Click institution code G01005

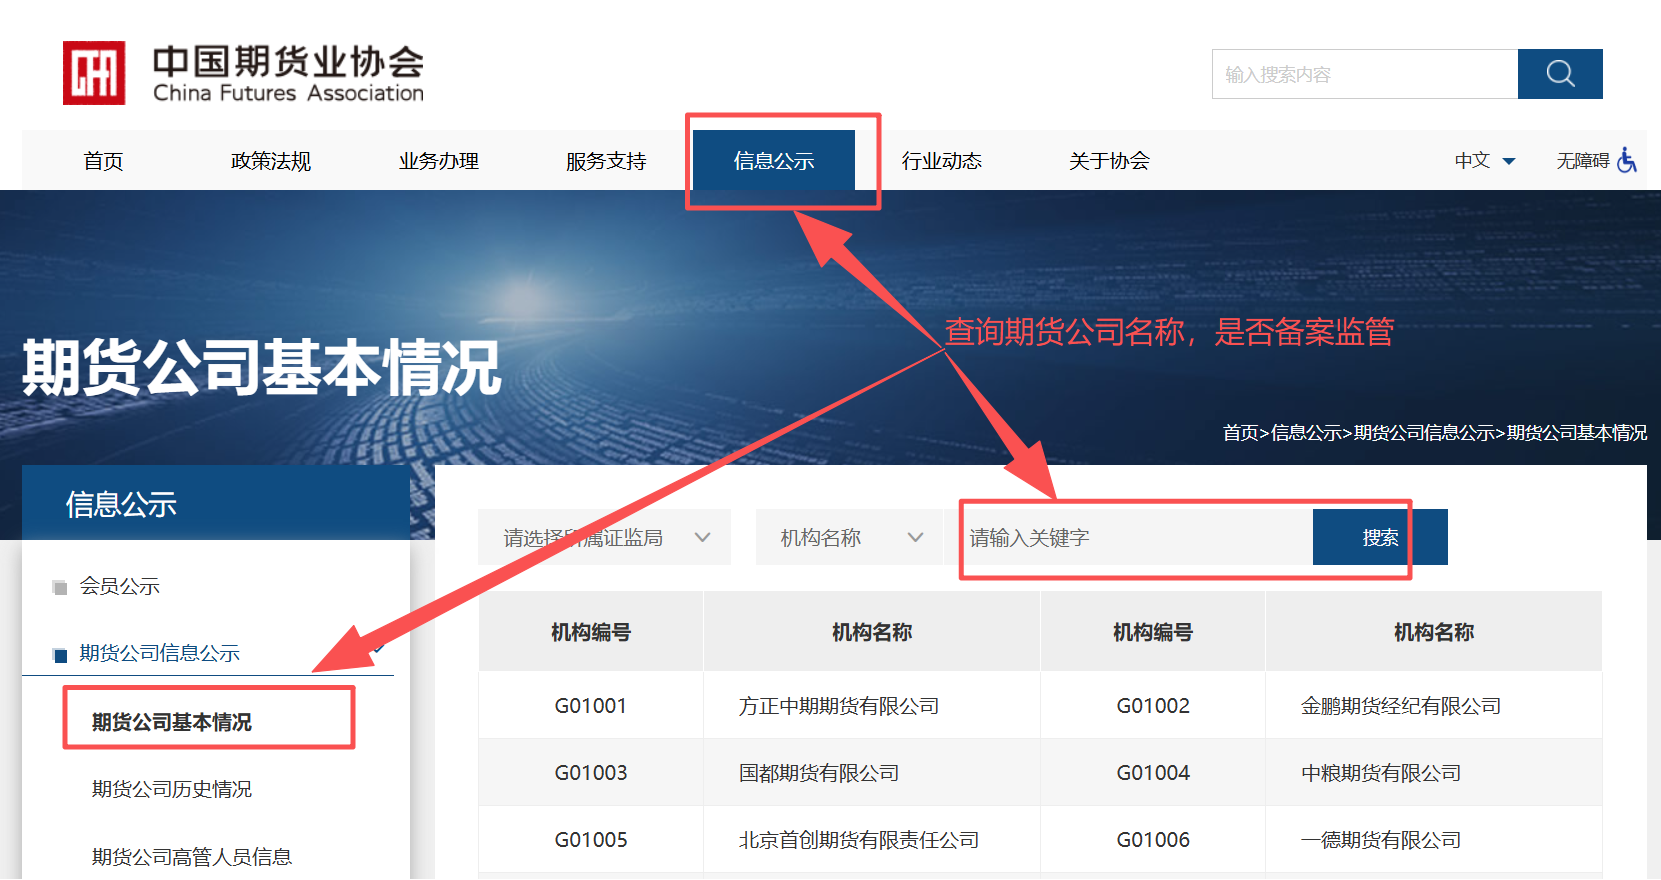591,840
